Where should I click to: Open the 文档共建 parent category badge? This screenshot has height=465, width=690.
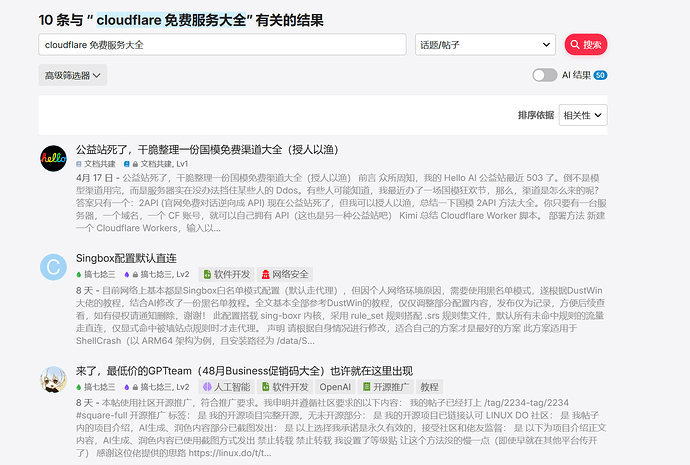[x=95, y=164]
